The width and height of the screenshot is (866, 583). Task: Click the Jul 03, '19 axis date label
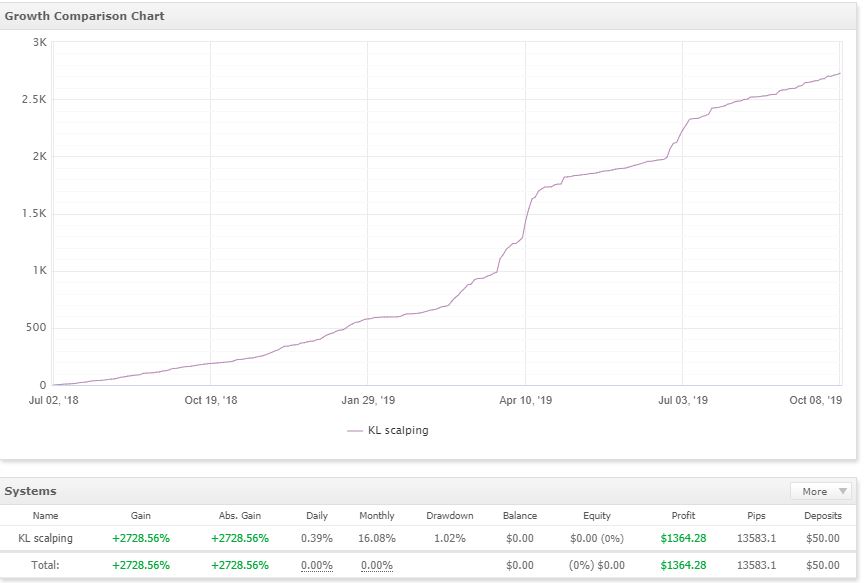click(682, 400)
